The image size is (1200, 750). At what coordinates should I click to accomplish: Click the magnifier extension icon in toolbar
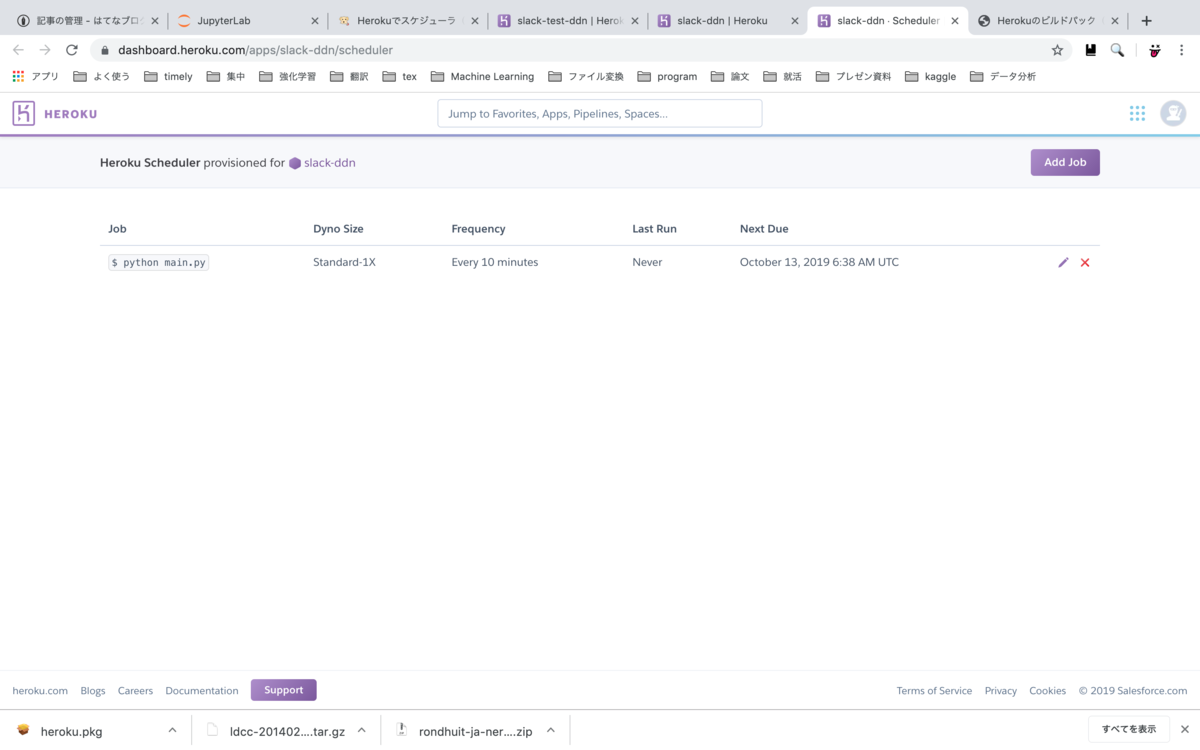1117,50
